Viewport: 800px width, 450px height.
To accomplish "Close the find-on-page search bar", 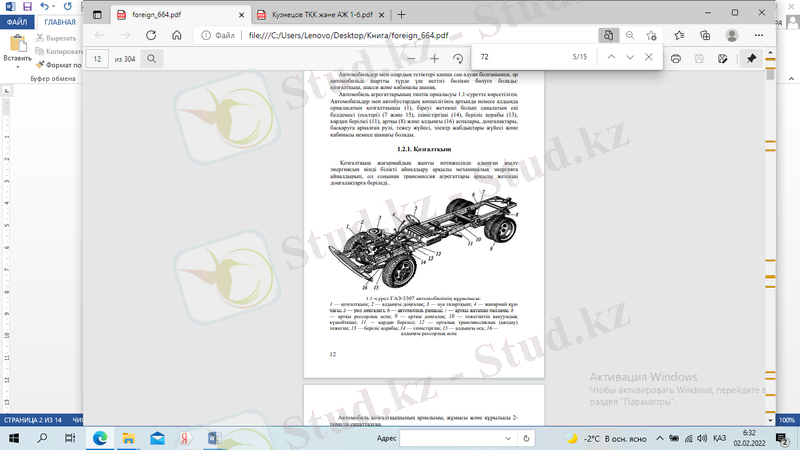I will [x=649, y=57].
